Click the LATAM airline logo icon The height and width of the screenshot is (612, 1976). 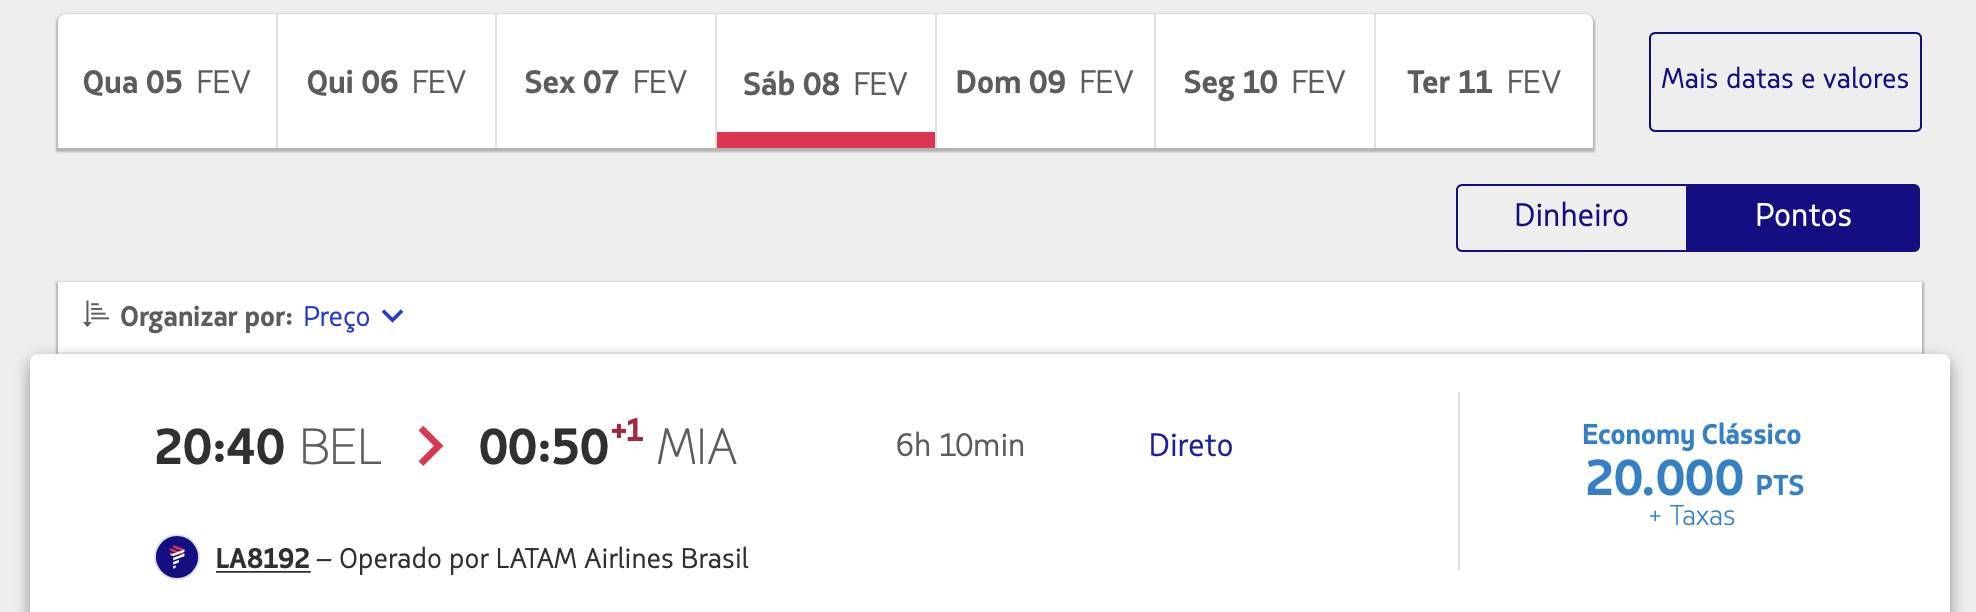(x=177, y=557)
